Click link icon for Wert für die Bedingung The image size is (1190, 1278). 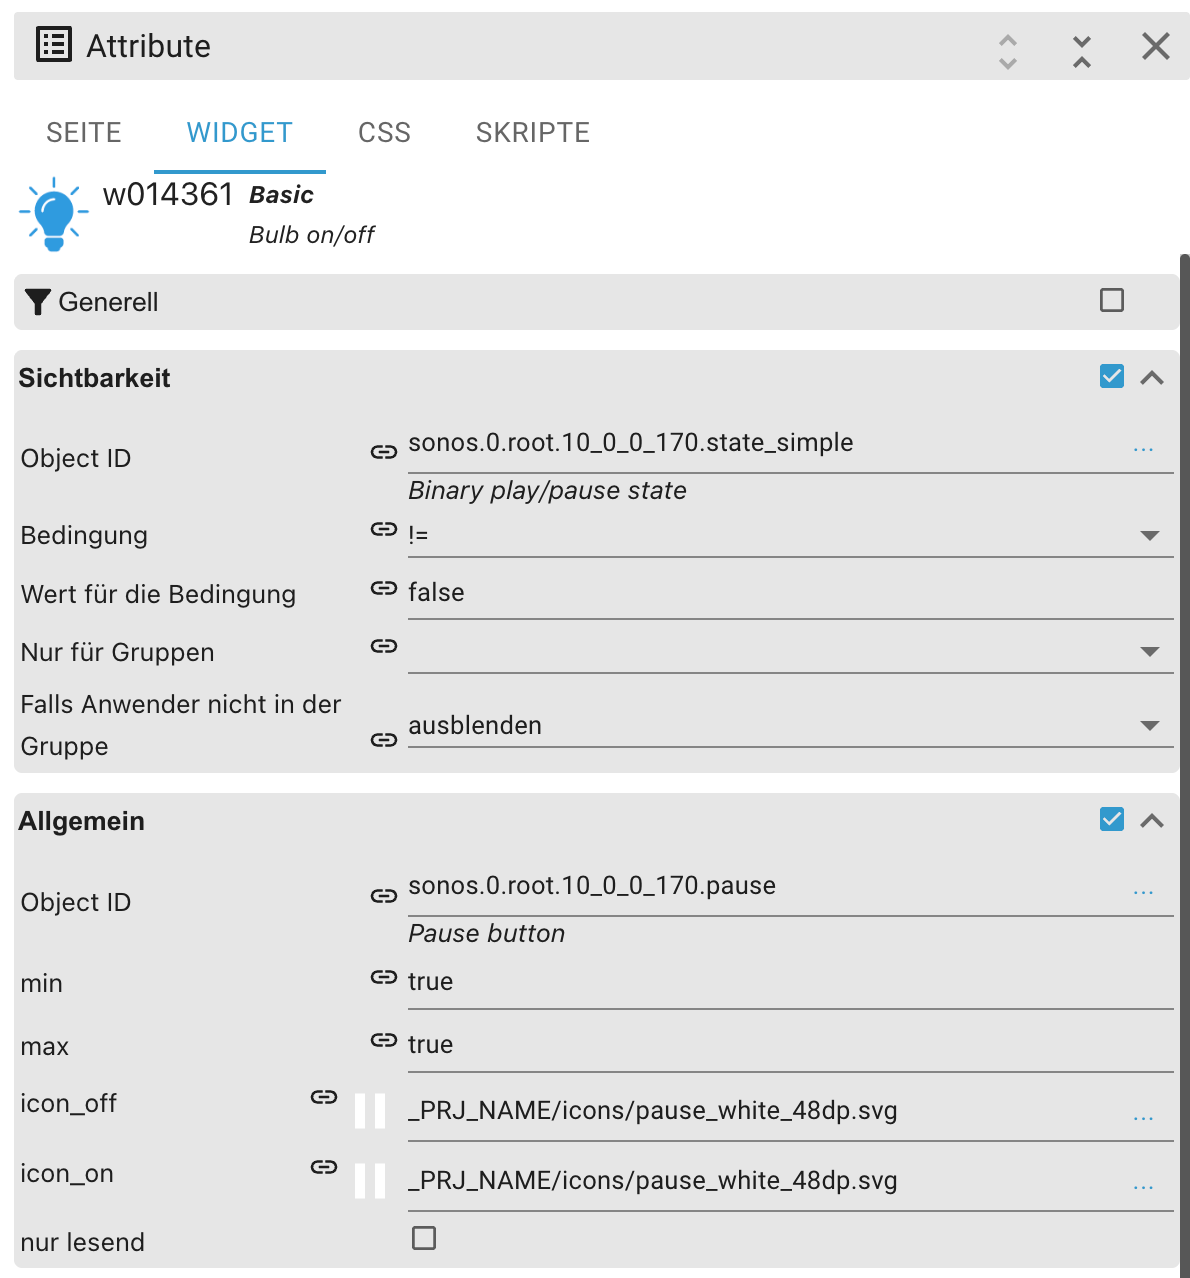384,588
